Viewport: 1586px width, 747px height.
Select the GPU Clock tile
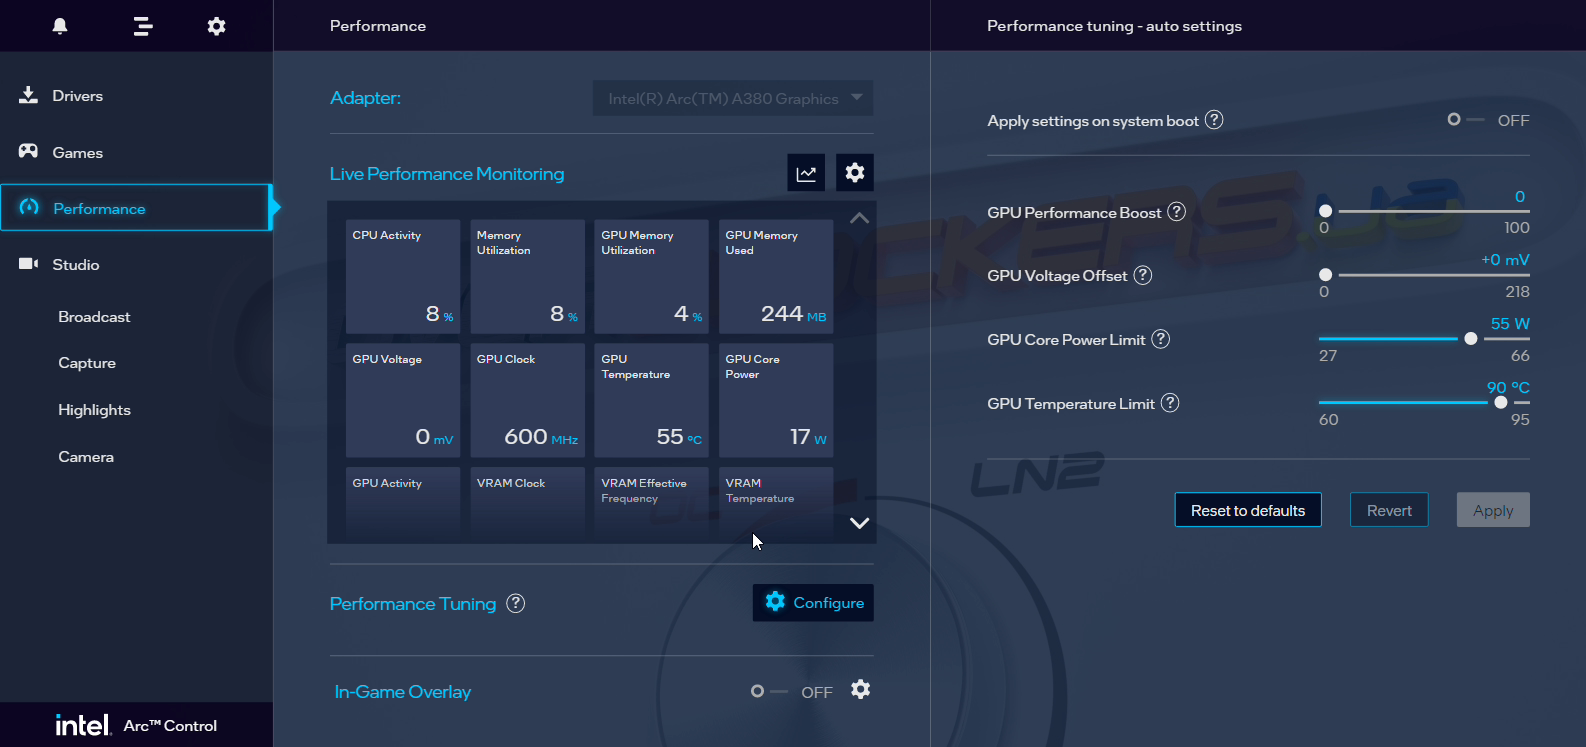[x=527, y=401]
